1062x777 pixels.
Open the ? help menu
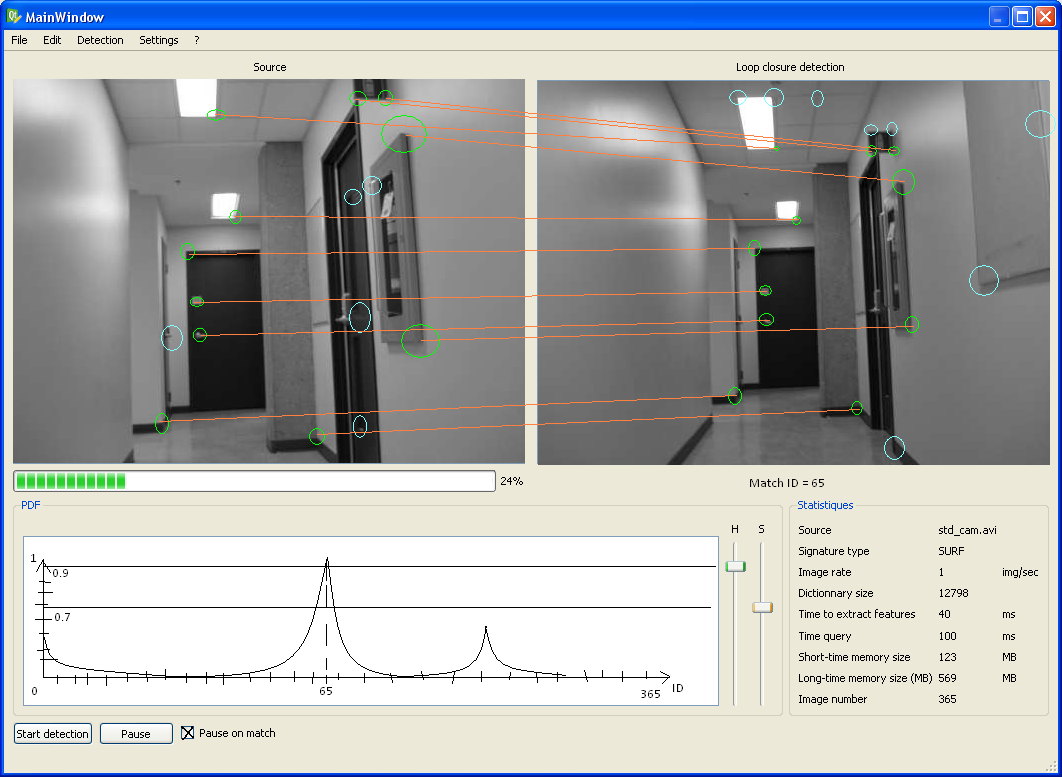(x=196, y=40)
